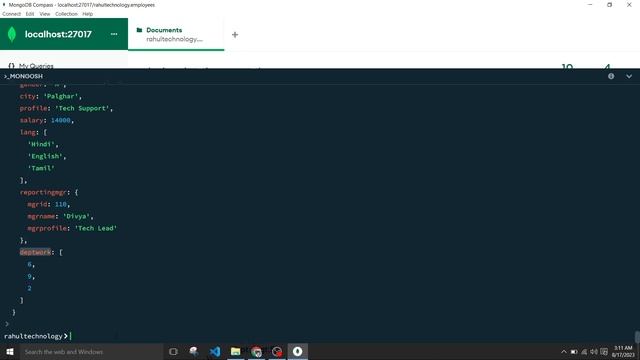This screenshot has width=640, height=360.
Task: Click the network tray icon
Action: point(584,352)
